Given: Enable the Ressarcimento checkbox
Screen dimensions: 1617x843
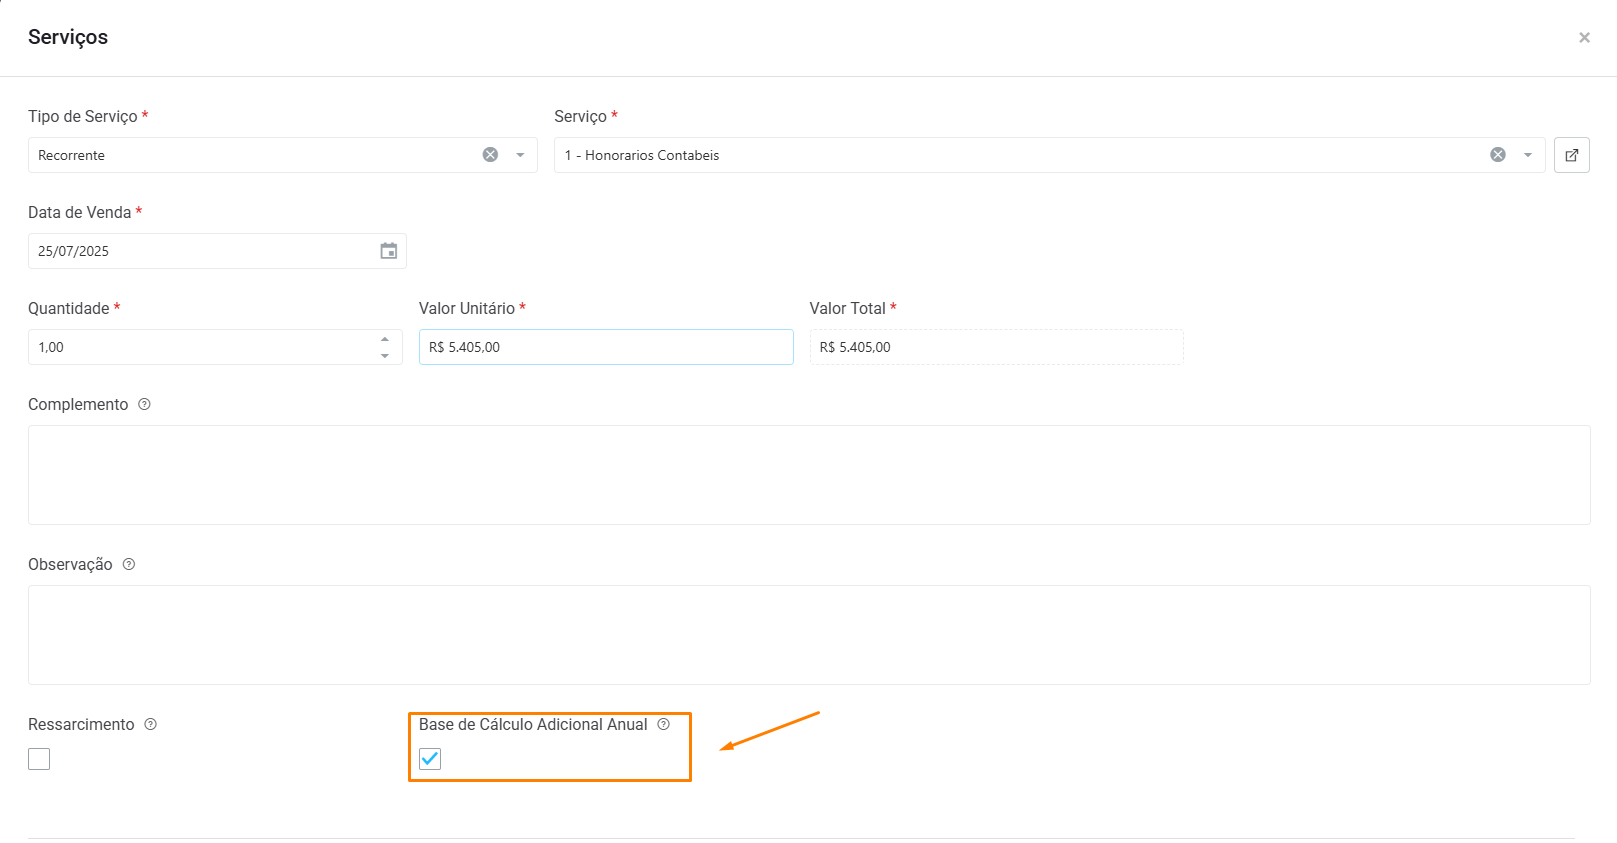Looking at the screenshot, I should (39, 759).
